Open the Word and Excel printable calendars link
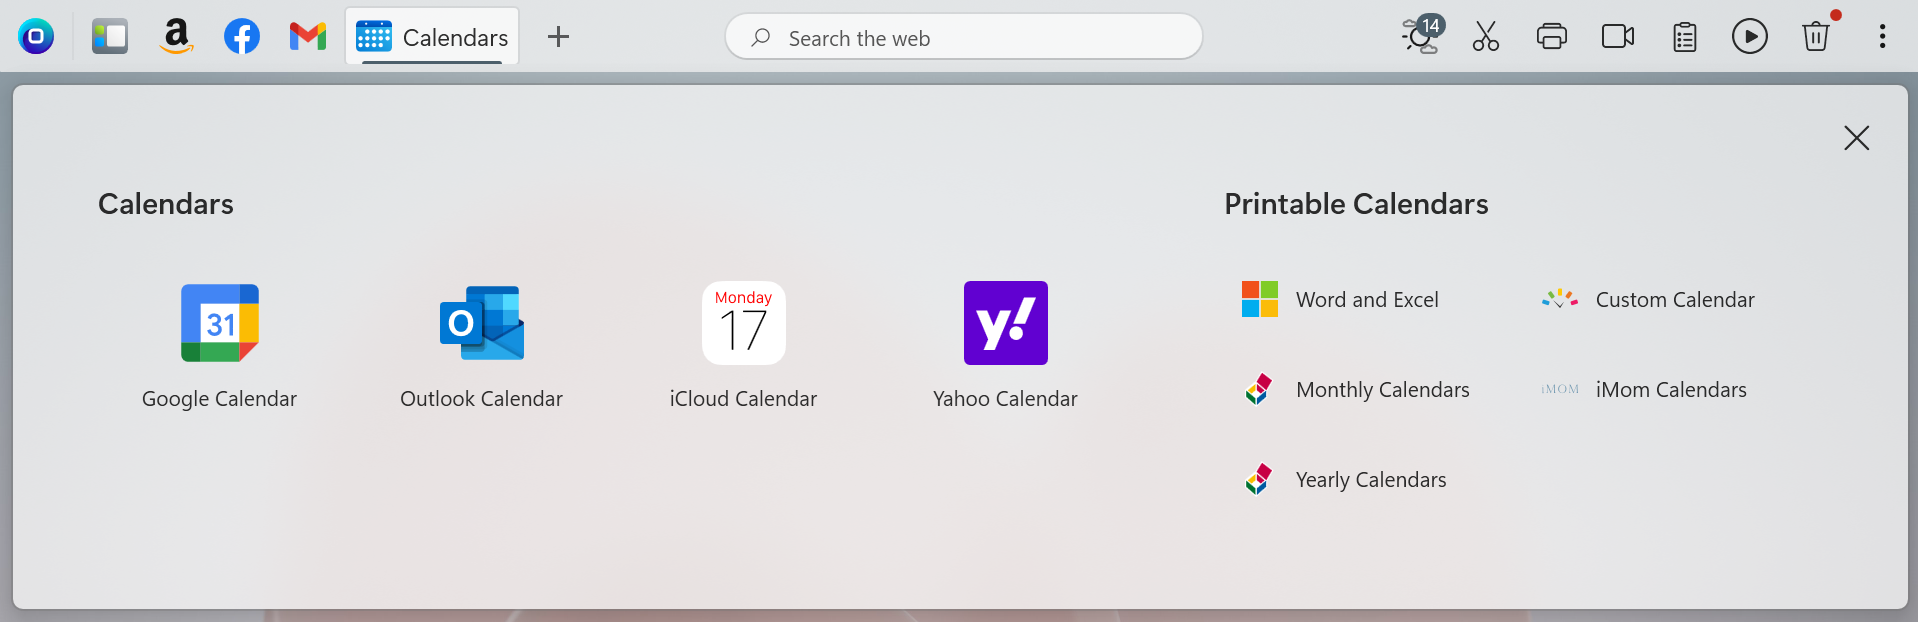The width and height of the screenshot is (1918, 622). (1340, 299)
